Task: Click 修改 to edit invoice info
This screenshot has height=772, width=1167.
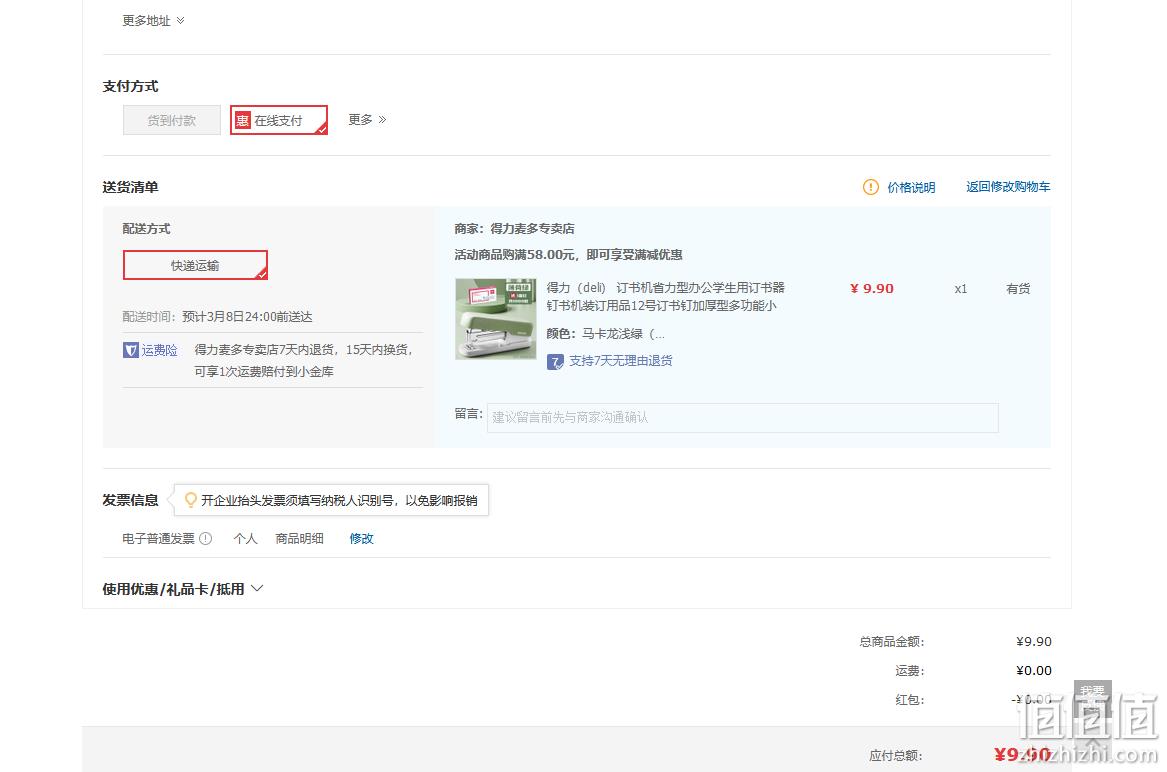Action: [362, 538]
